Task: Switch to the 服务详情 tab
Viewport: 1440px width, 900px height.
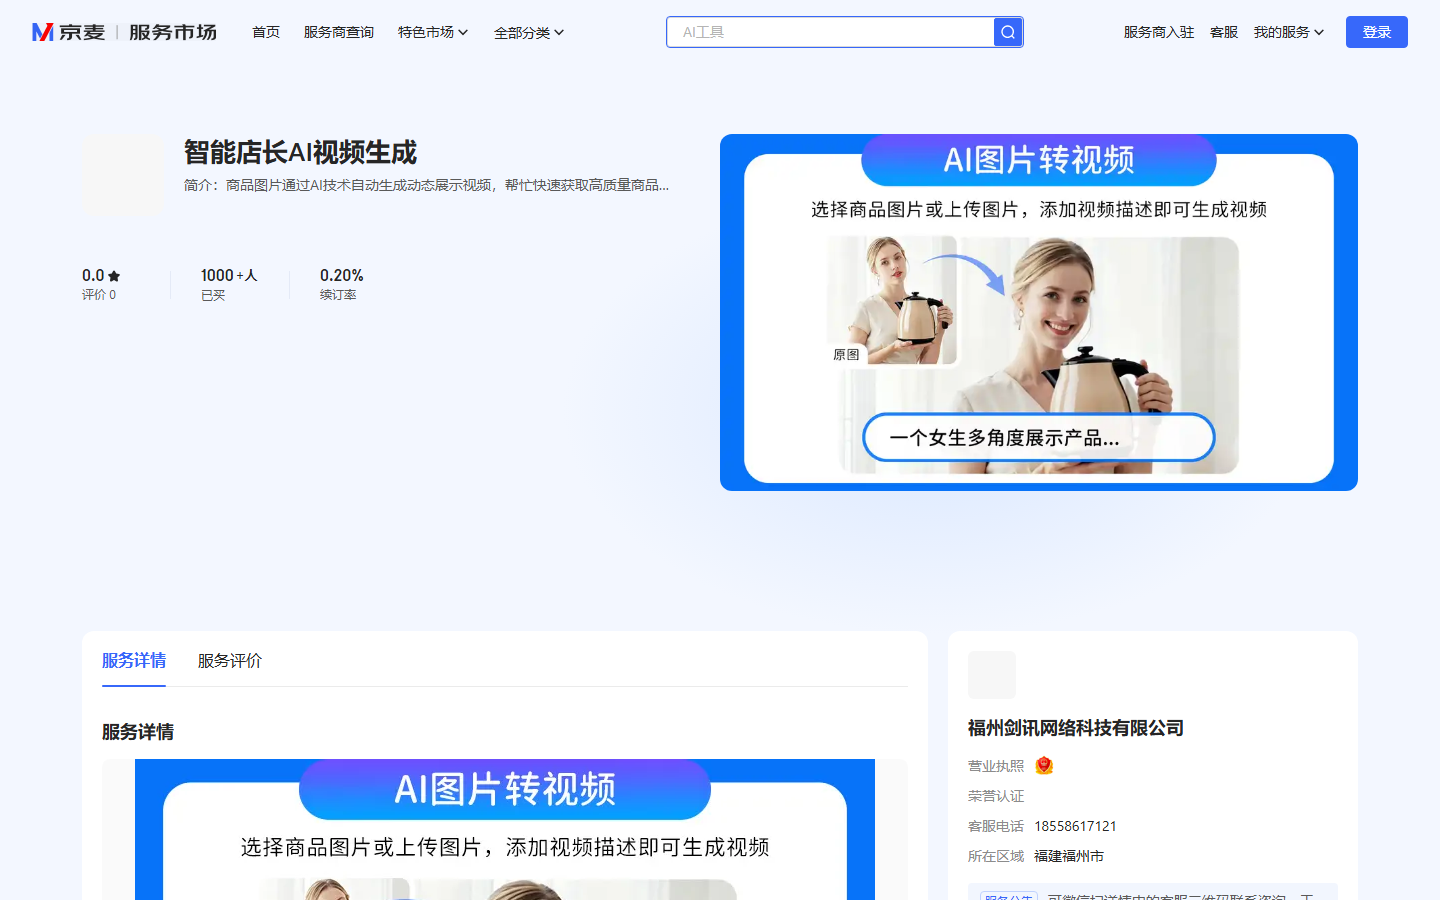Action: coord(134,661)
